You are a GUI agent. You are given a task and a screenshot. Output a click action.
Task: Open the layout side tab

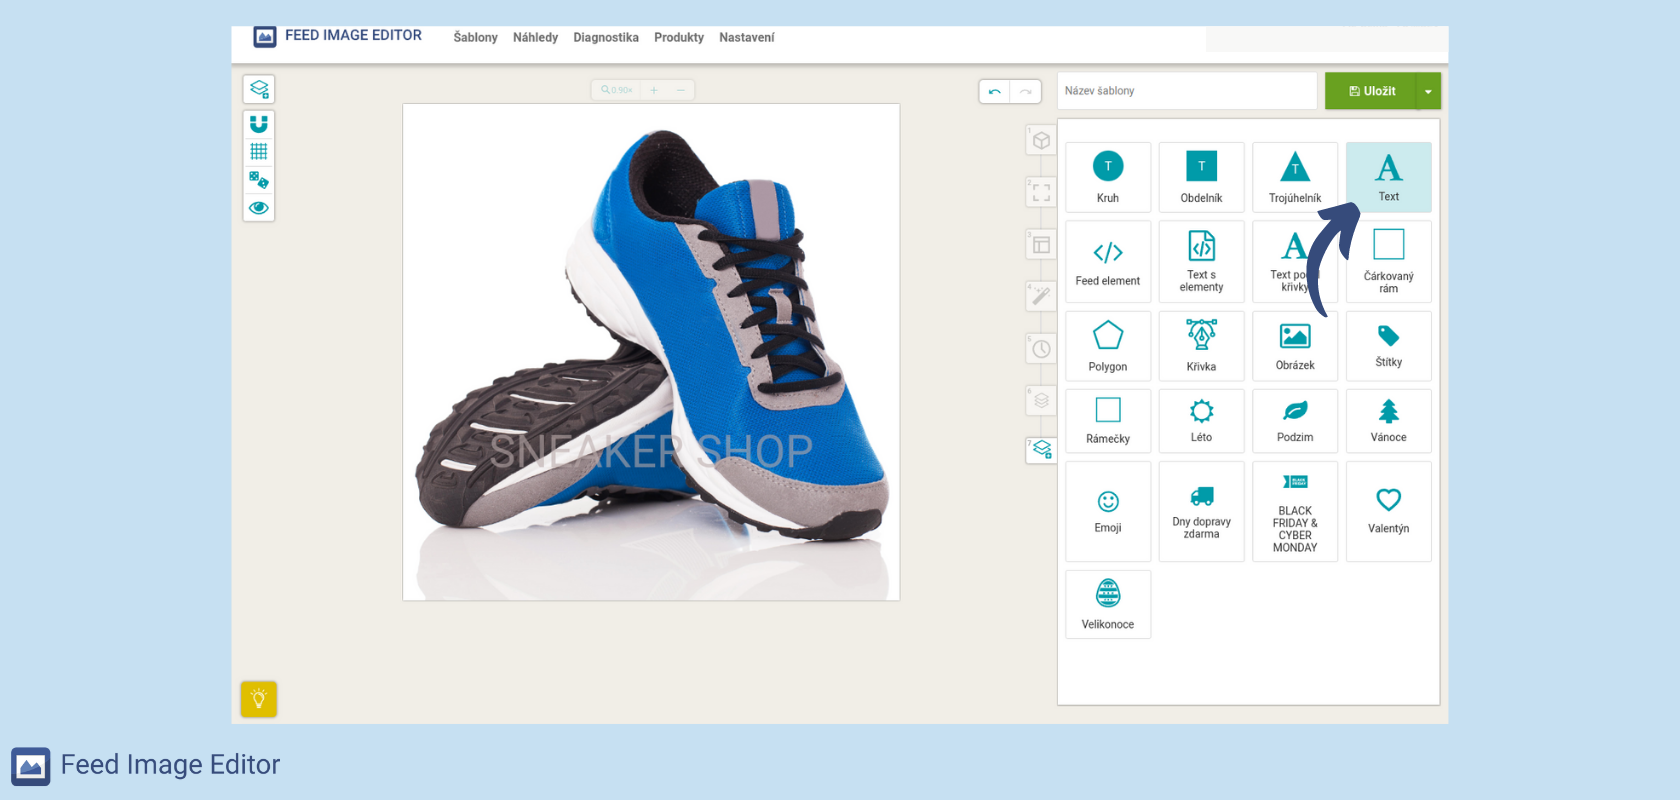pos(1041,245)
